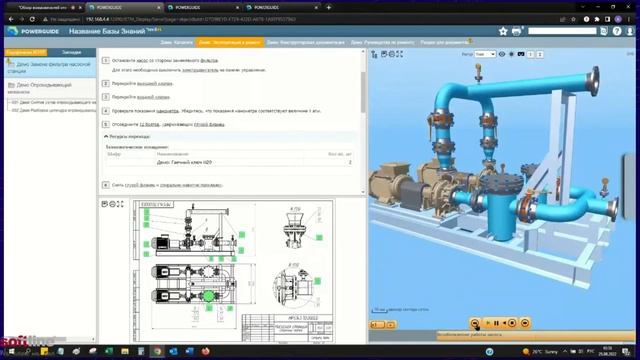Open a new browser tab with plus button
The height and width of the screenshot is (360, 640).
tap(328, 7)
